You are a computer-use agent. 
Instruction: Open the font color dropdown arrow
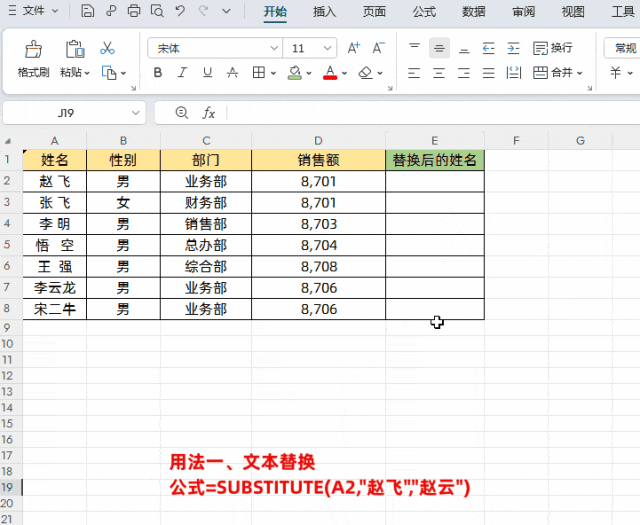[x=344, y=73]
